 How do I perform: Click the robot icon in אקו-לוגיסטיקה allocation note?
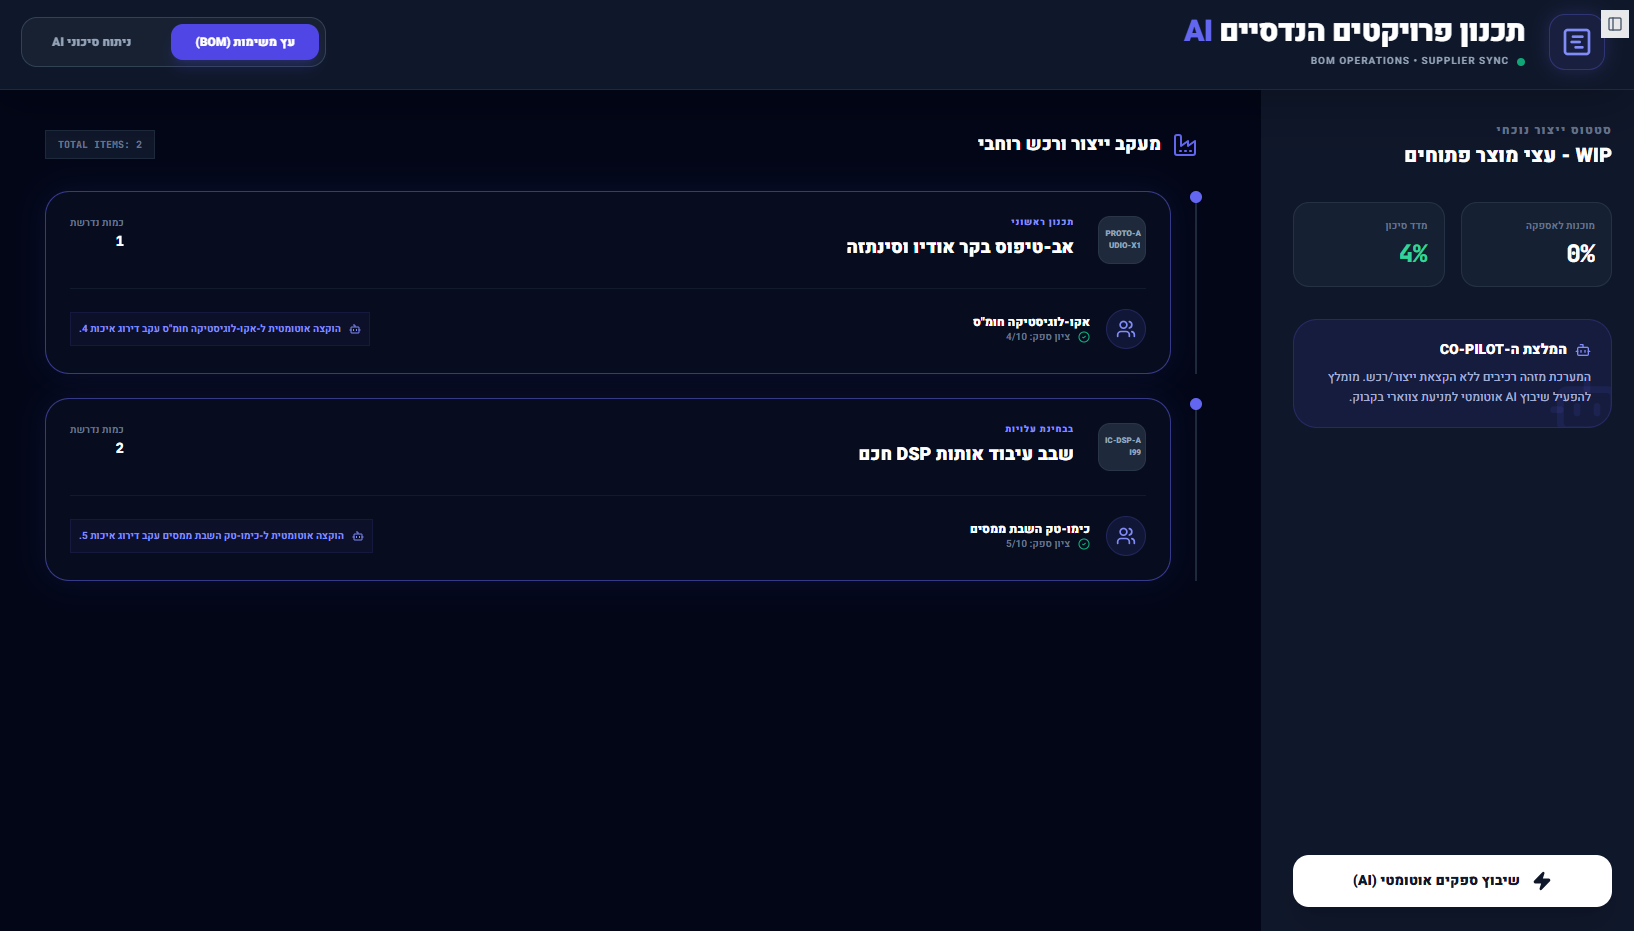tap(355, 329)
